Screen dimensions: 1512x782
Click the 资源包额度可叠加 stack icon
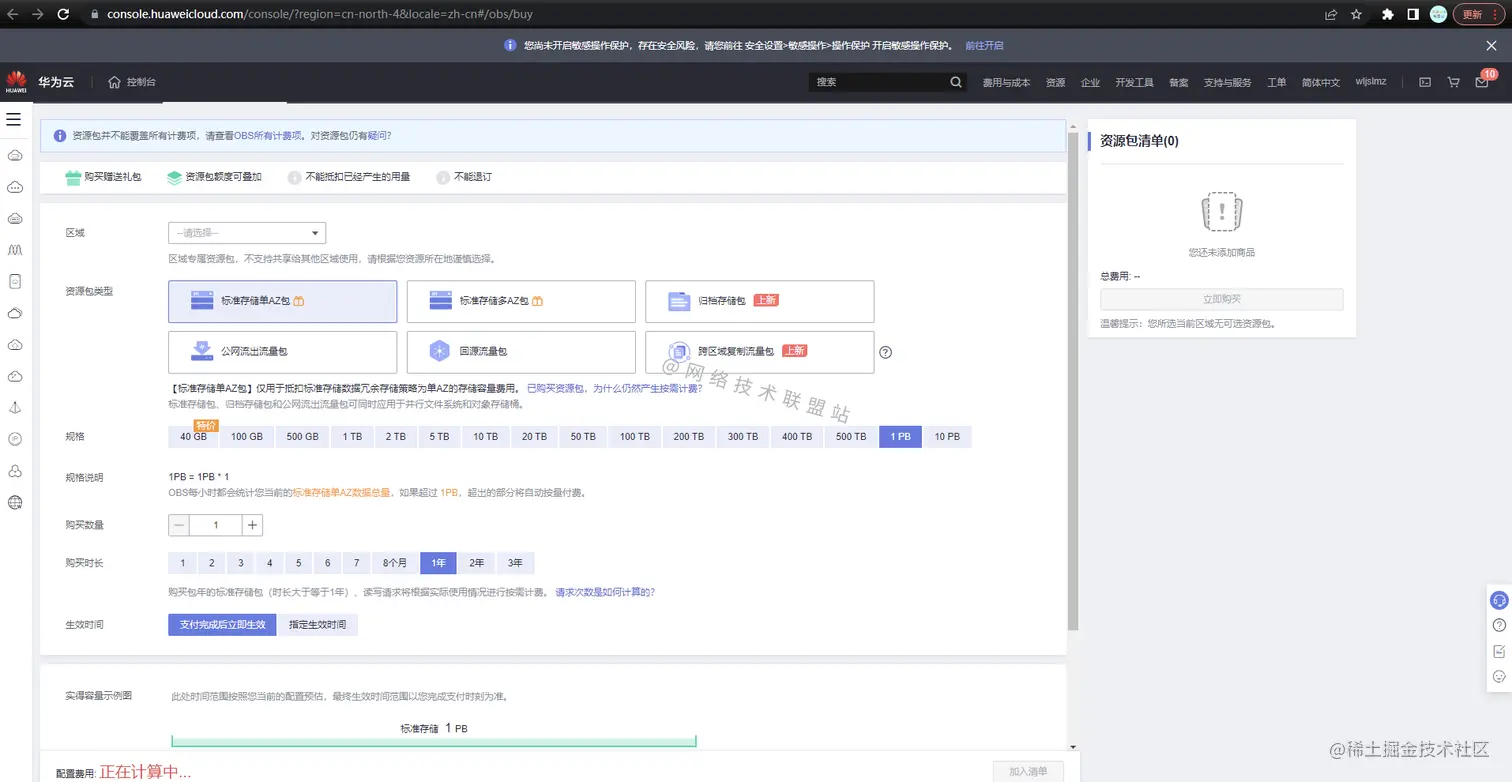174,177
